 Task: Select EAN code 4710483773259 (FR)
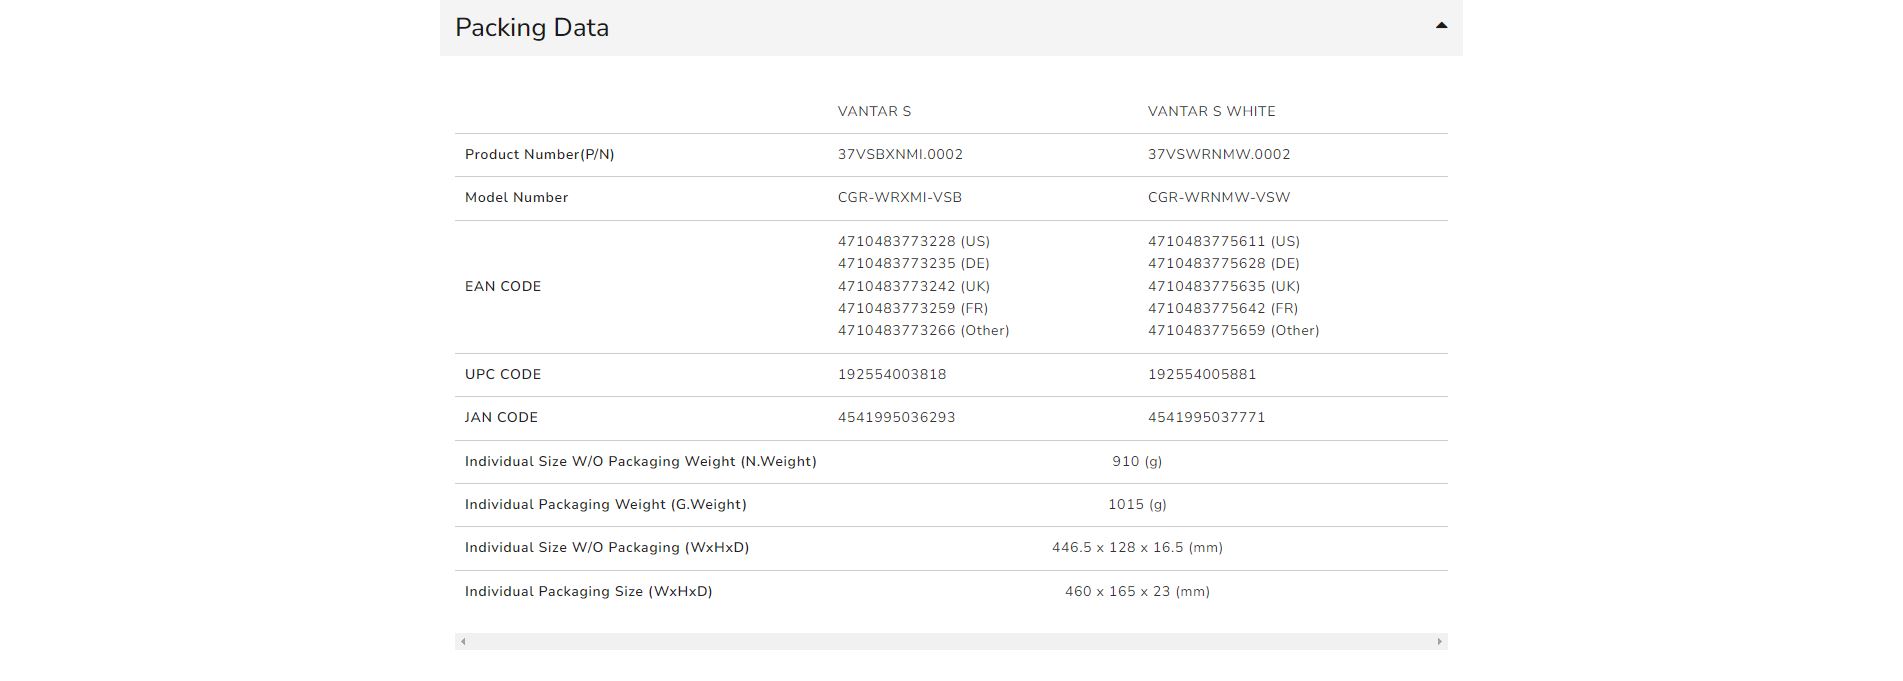(913, 309)
